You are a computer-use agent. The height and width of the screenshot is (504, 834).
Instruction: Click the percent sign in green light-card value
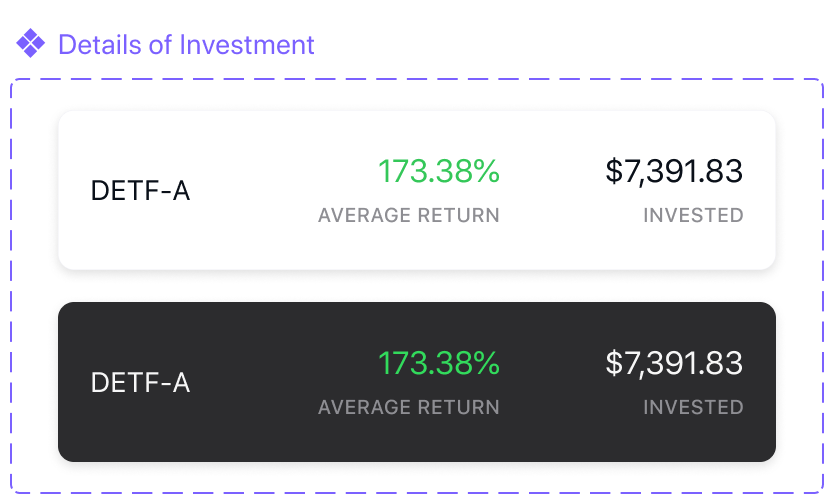[486, 171]
